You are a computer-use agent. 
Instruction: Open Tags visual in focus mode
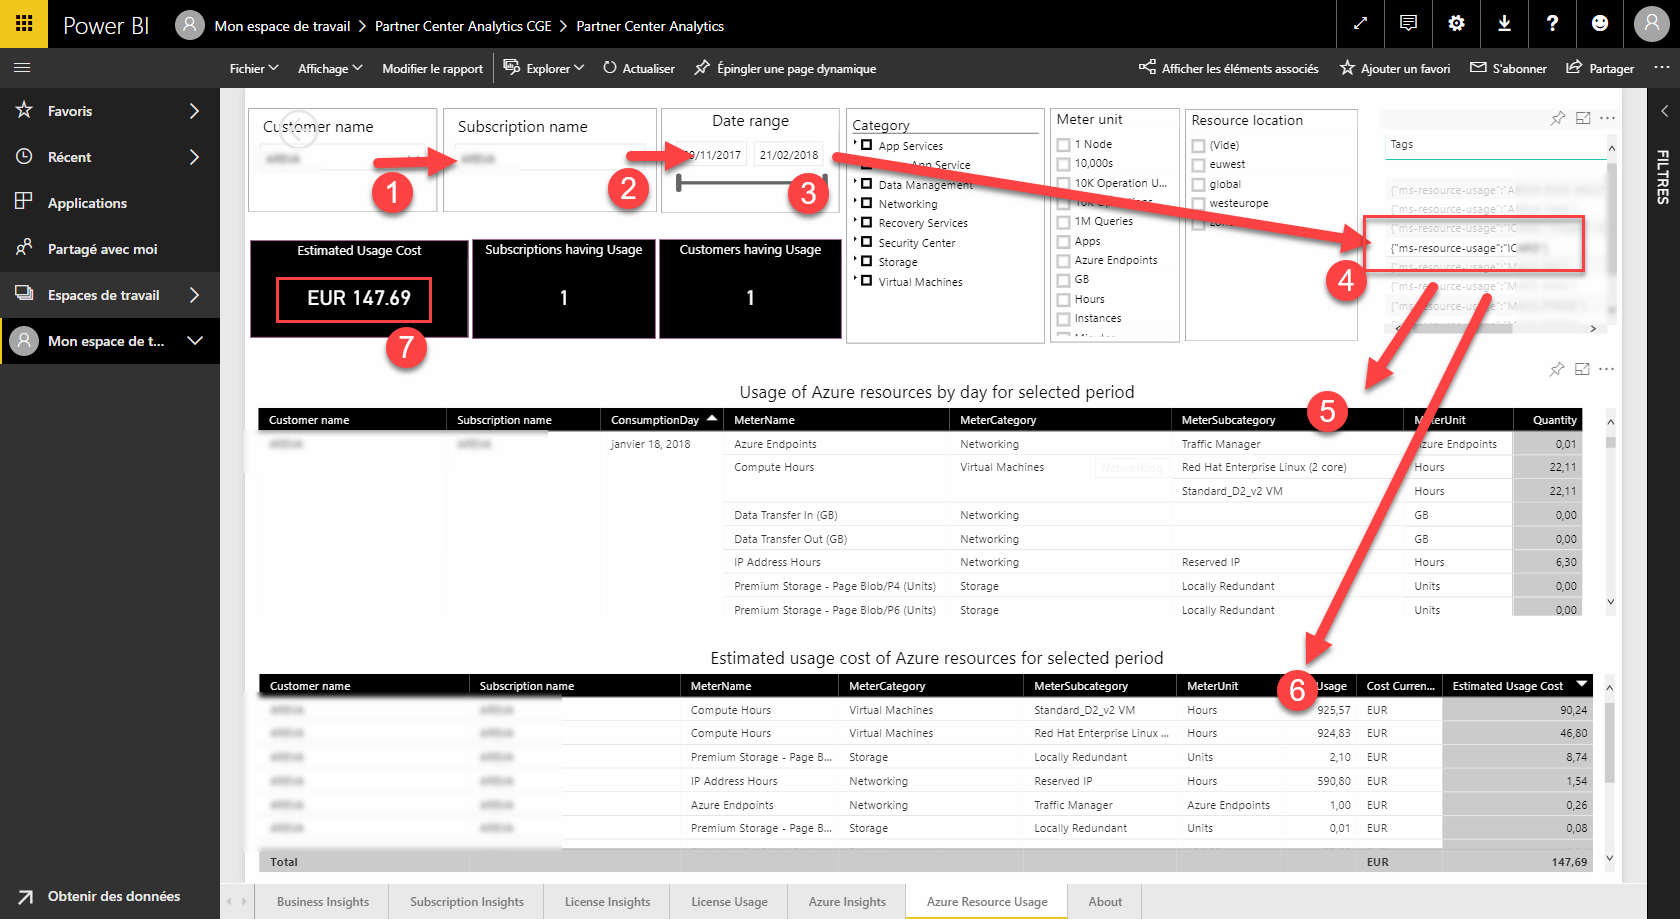pos(1583,118)
